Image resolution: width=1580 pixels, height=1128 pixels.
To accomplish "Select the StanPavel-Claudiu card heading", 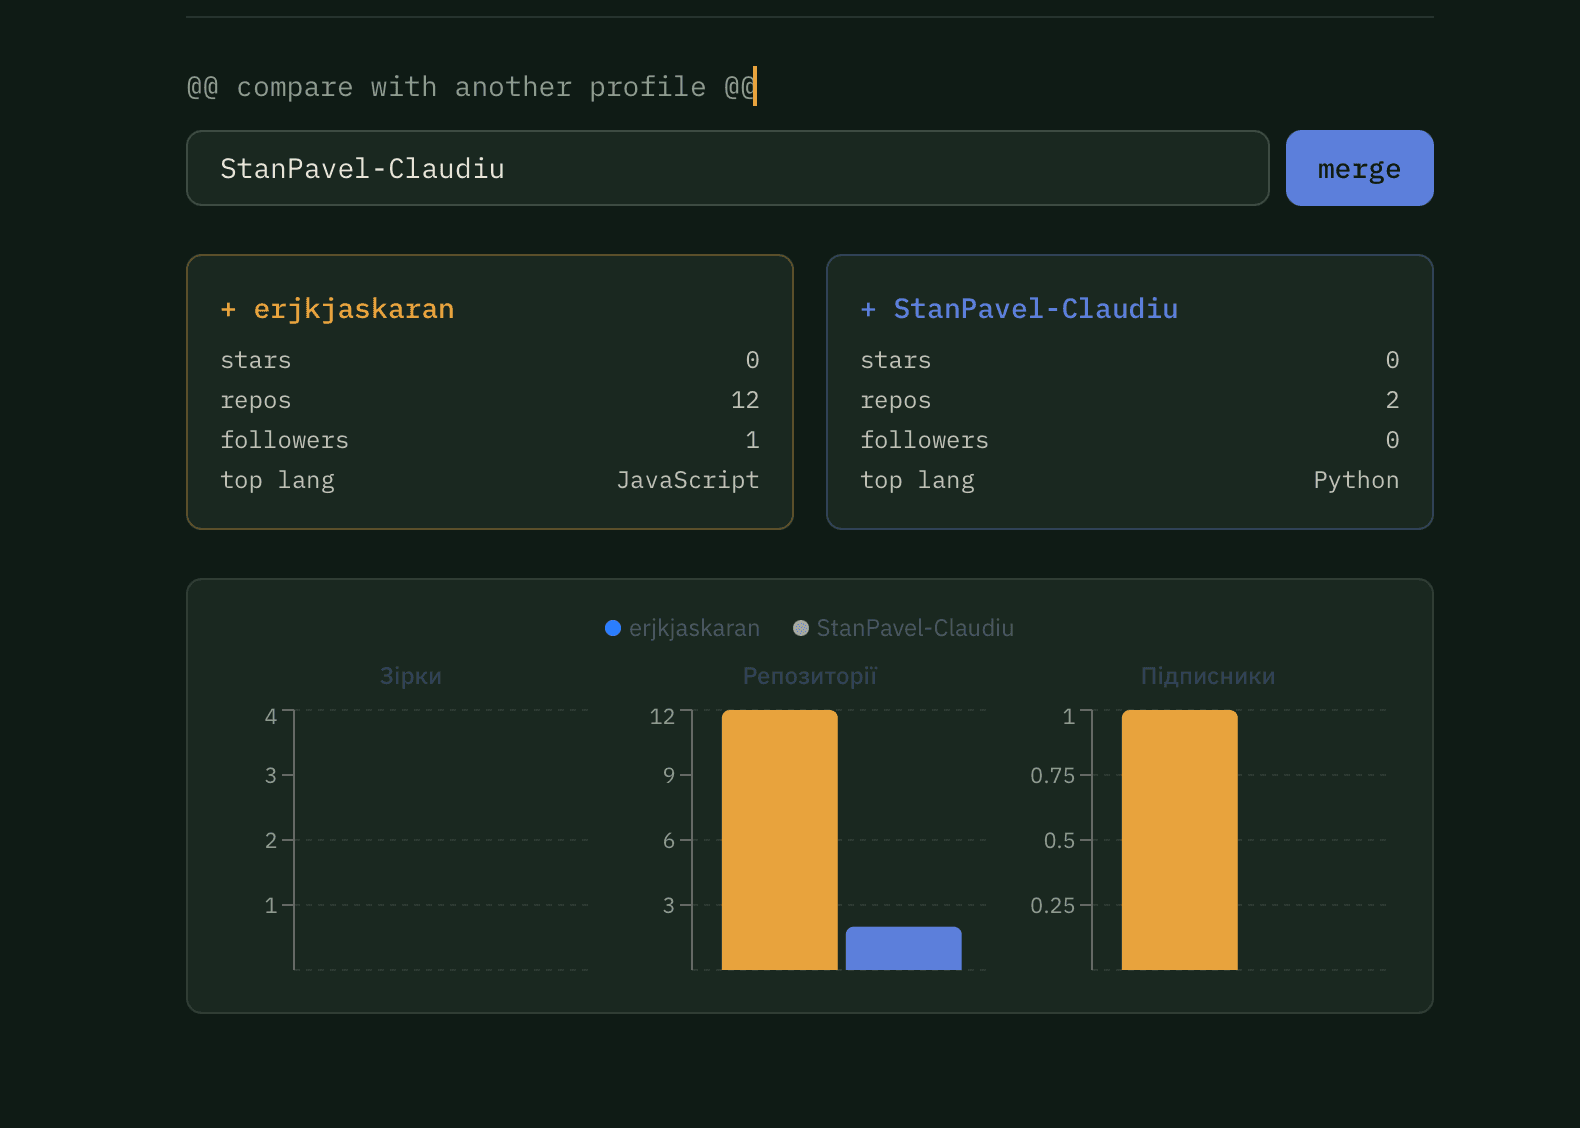I will pos(1020,309).
